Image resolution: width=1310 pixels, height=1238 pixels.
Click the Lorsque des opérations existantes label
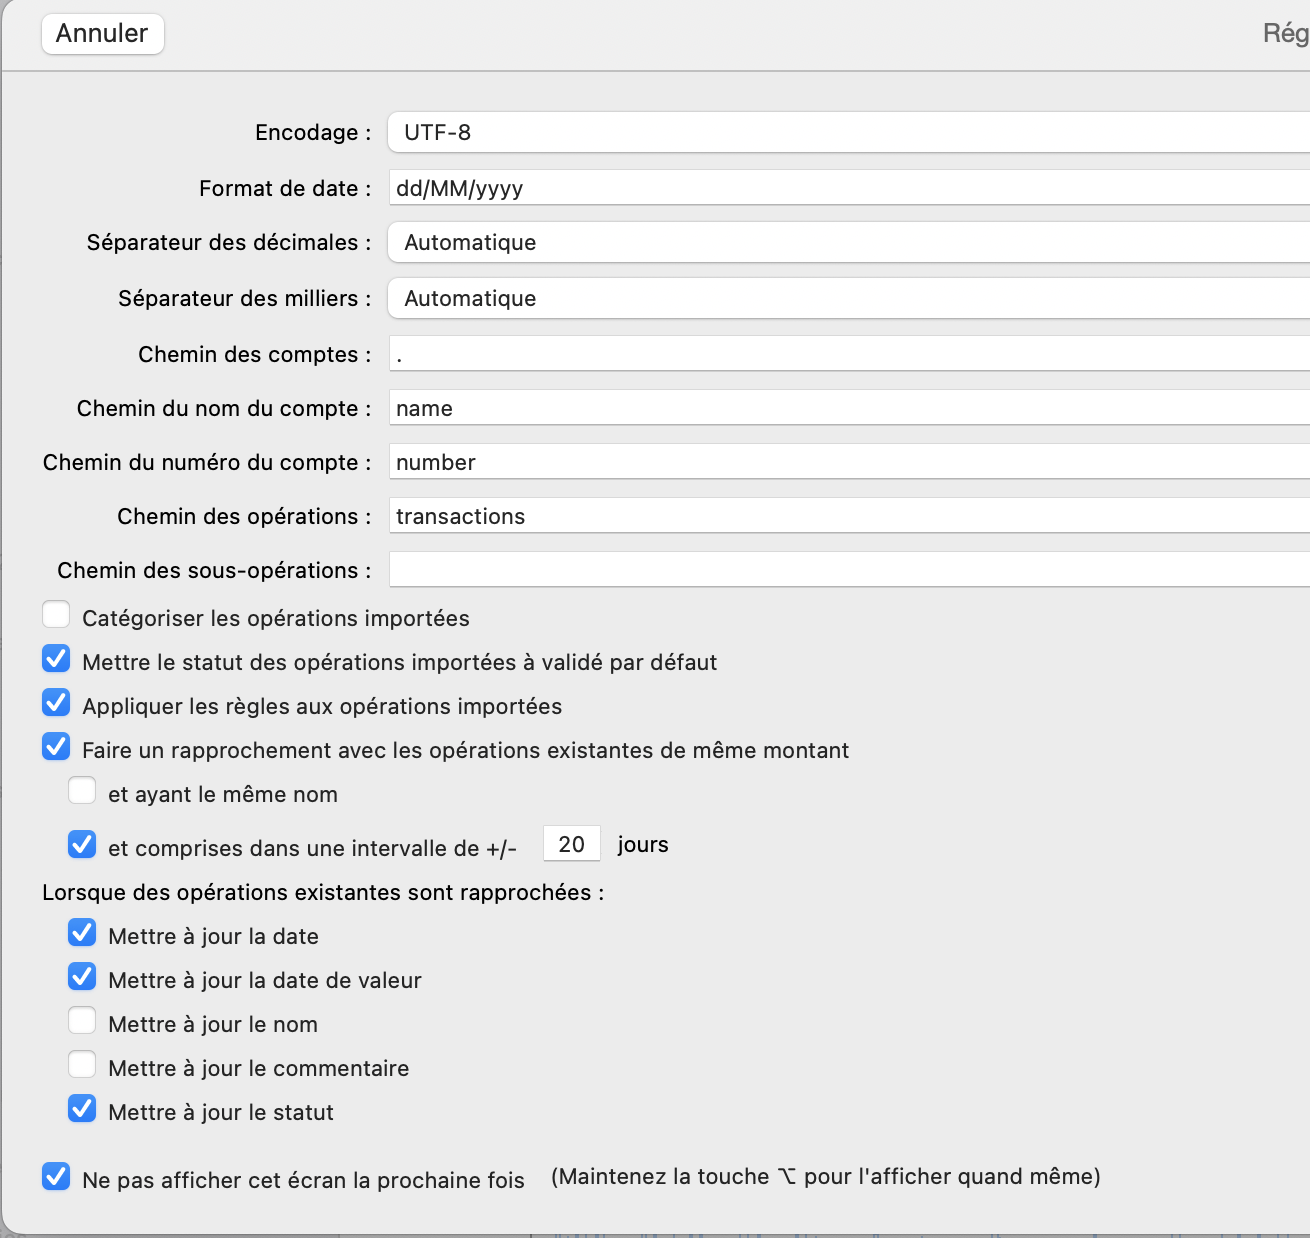[x=323, y=892]
